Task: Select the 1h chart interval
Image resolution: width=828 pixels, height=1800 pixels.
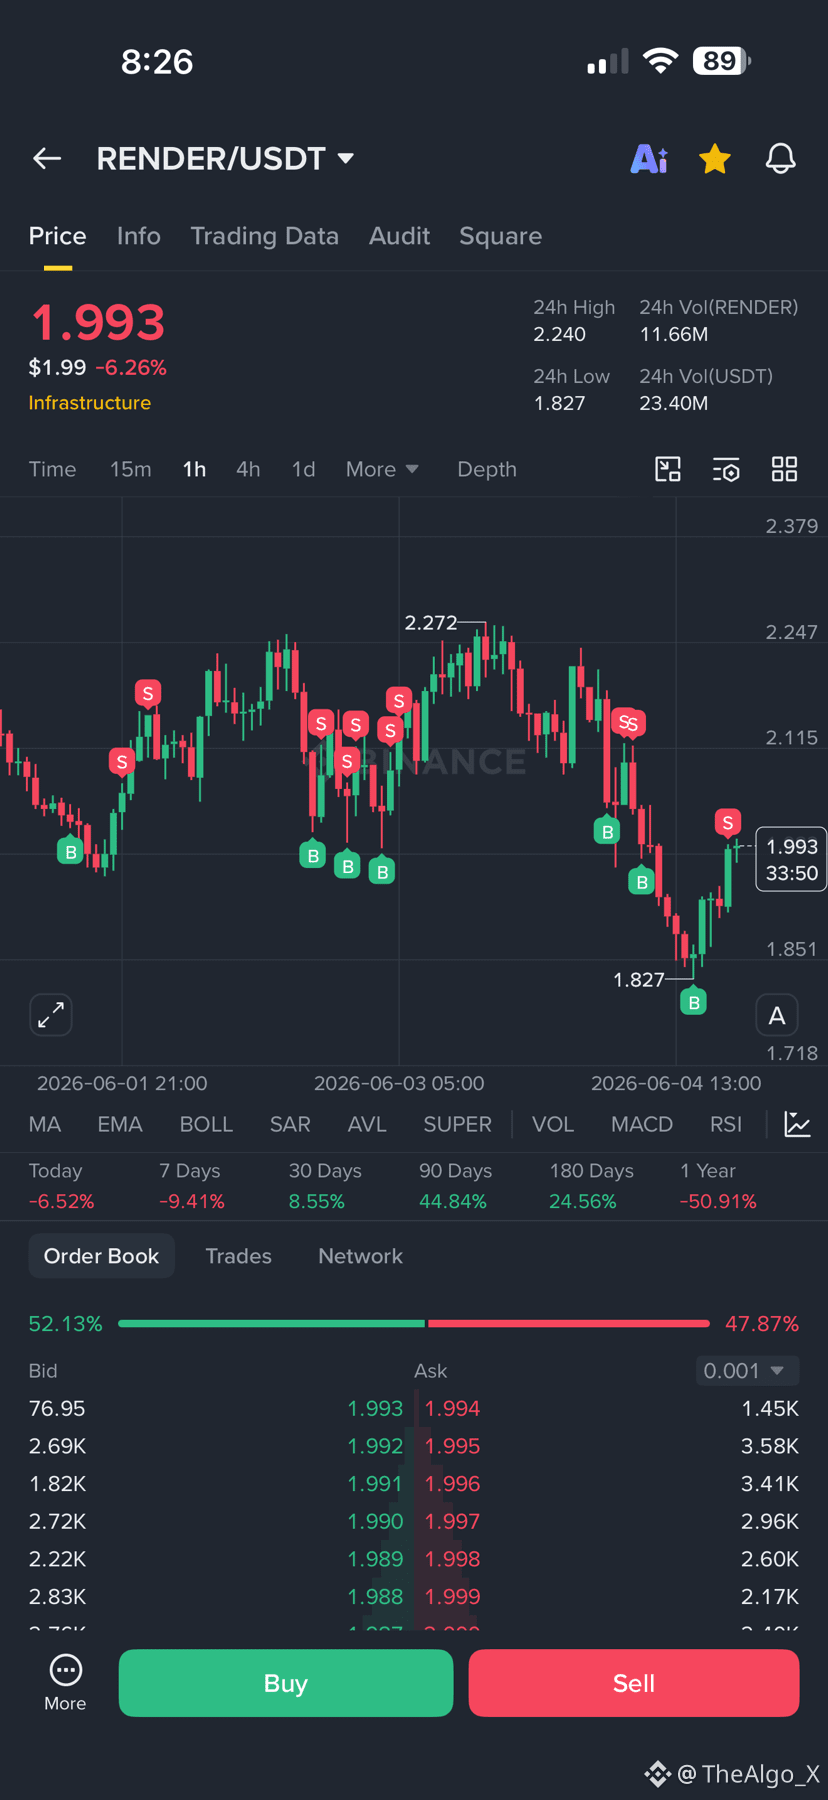Action: coord(194,469)
